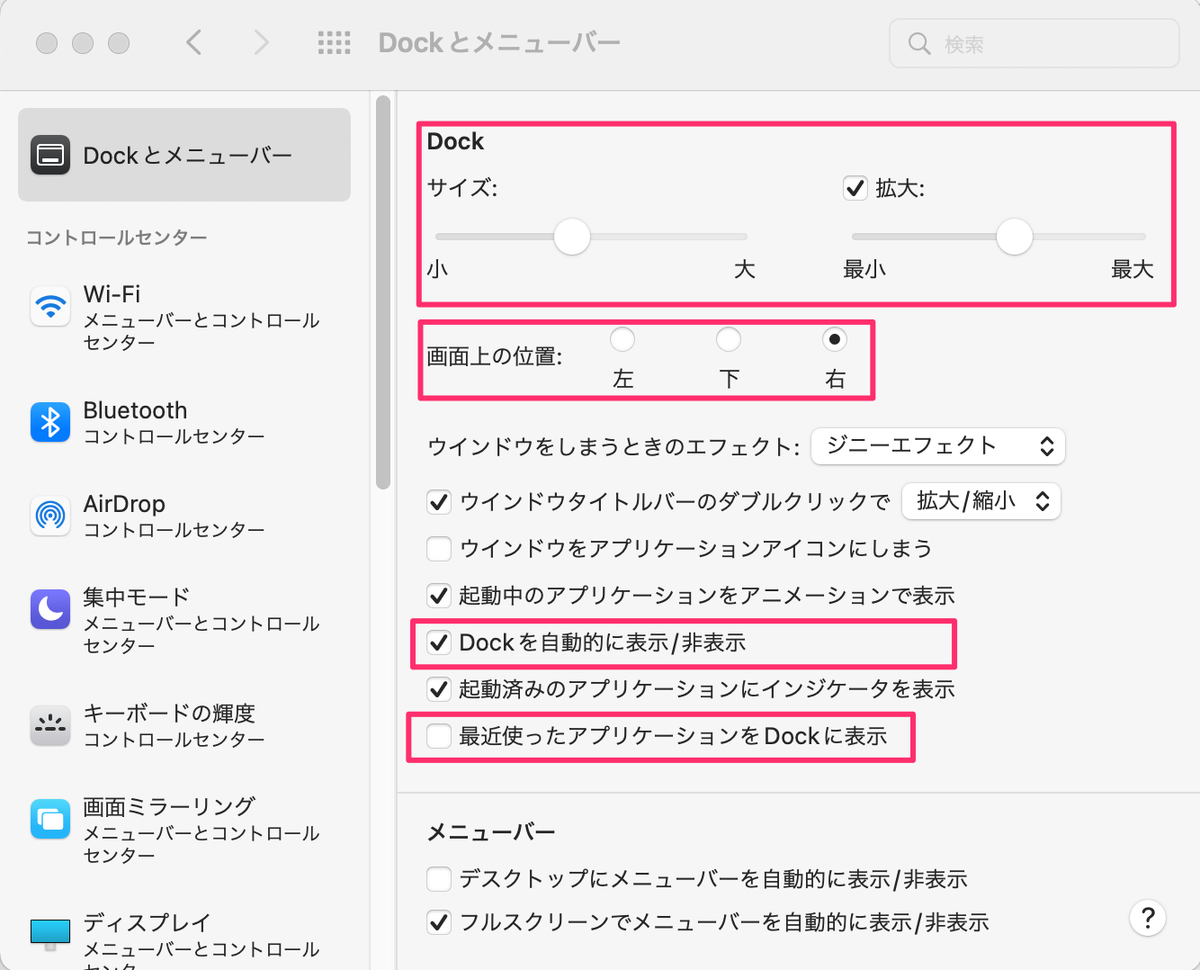Select 左 Dock position radio button
Screen dimensions: 1200x970
pyautogui.click(x=623, y=339)
